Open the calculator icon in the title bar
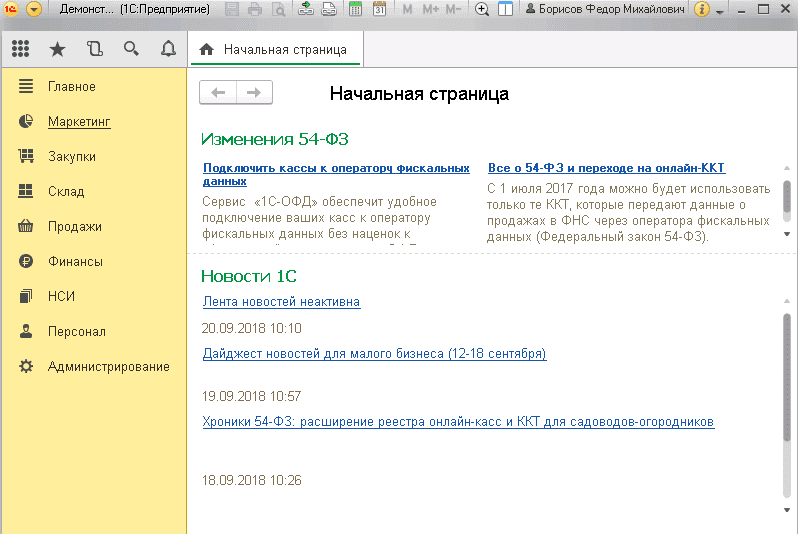798x534 pixels. [354, 10]
